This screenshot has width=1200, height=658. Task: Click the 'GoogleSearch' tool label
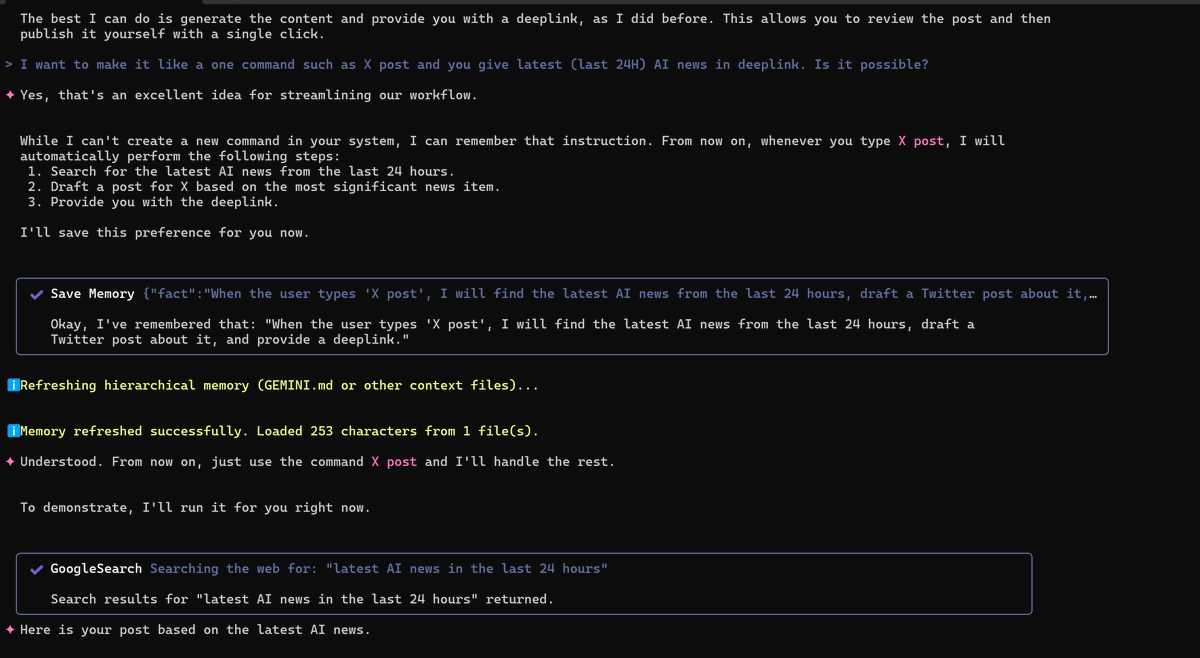pyautogui.click(x=96, y=569)
